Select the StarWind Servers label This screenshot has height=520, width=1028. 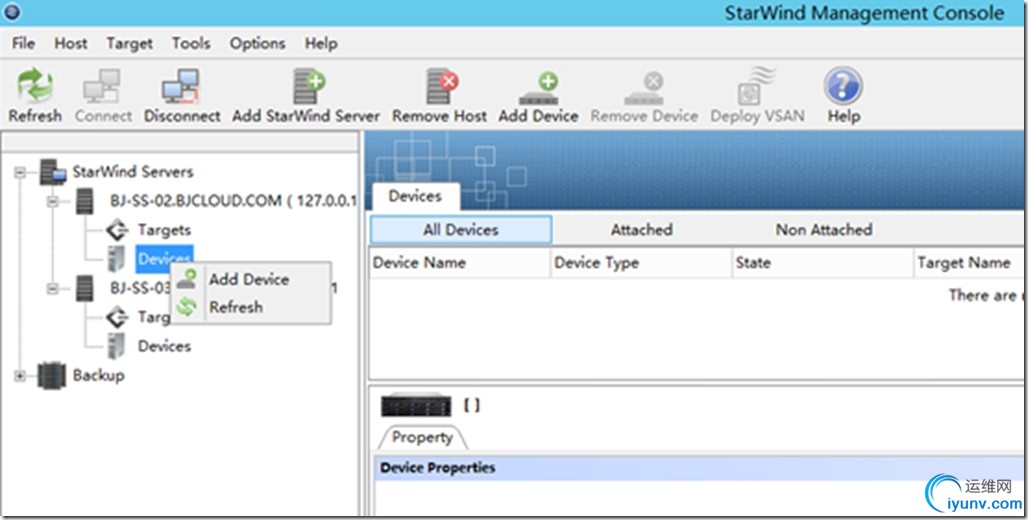click(133, 172)
